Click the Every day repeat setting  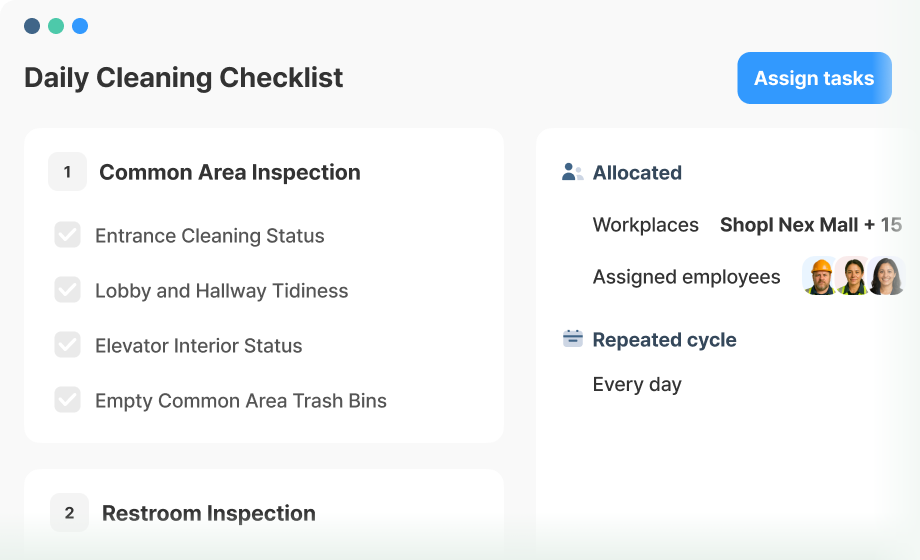[x=637, y=384]
